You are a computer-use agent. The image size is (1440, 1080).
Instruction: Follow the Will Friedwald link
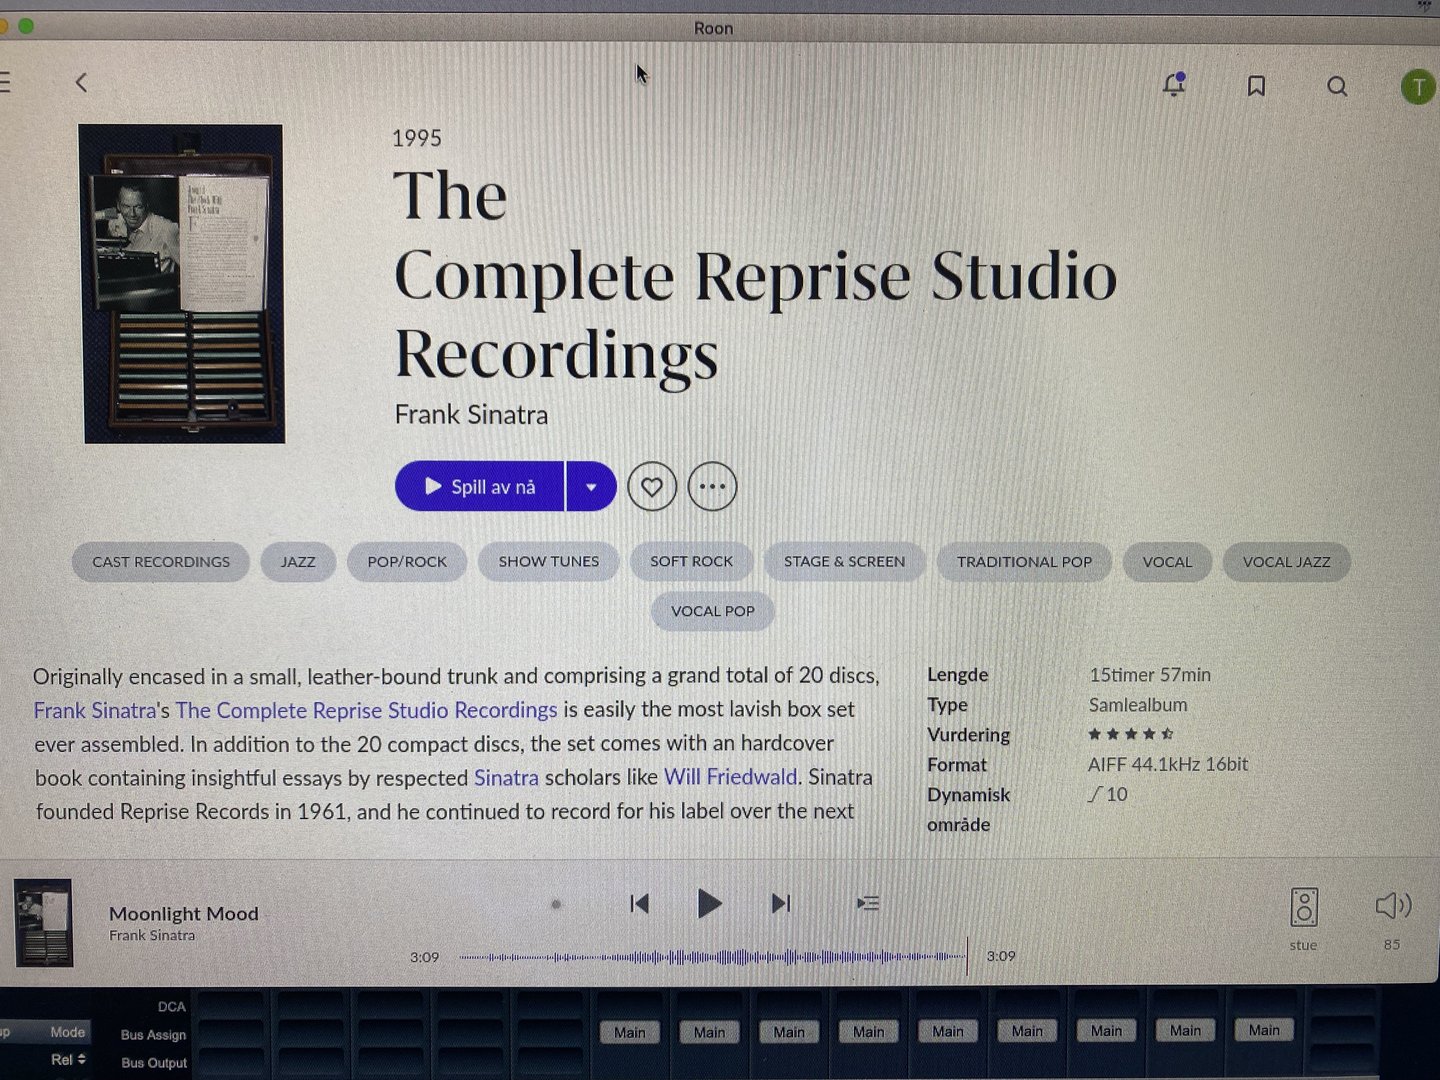[730, 777]
